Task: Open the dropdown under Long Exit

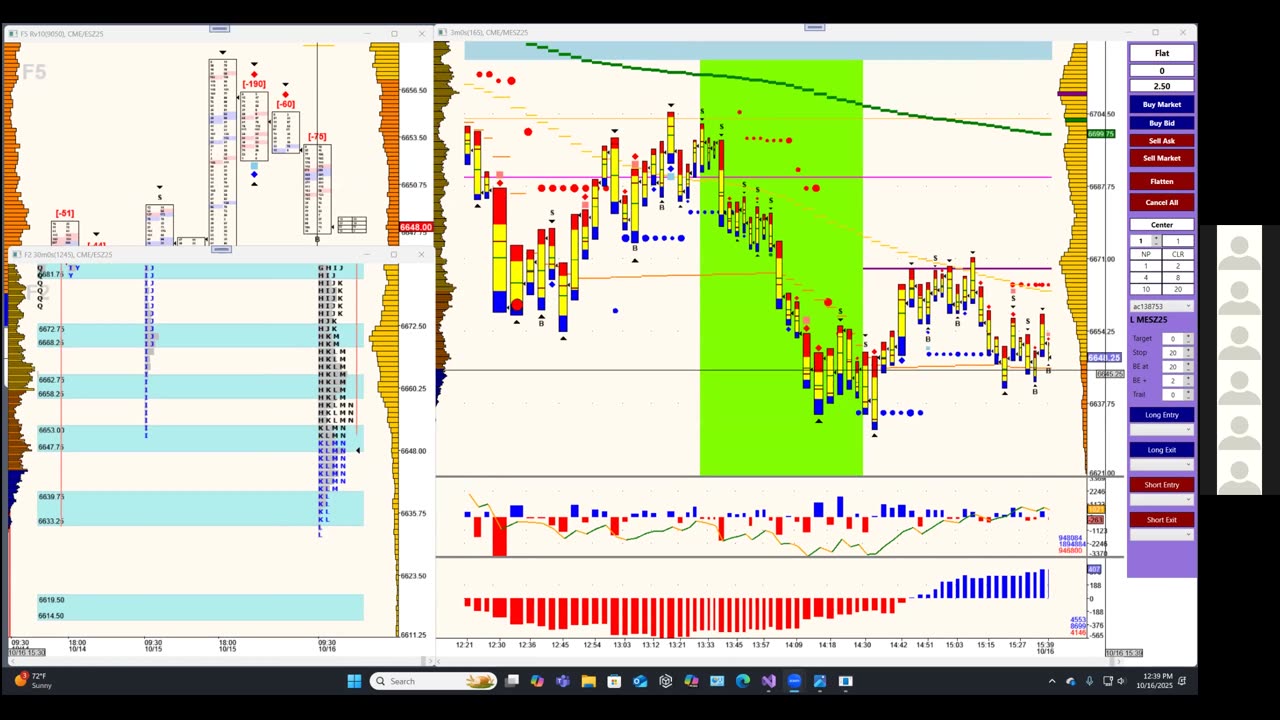Action: [1162, 464]
